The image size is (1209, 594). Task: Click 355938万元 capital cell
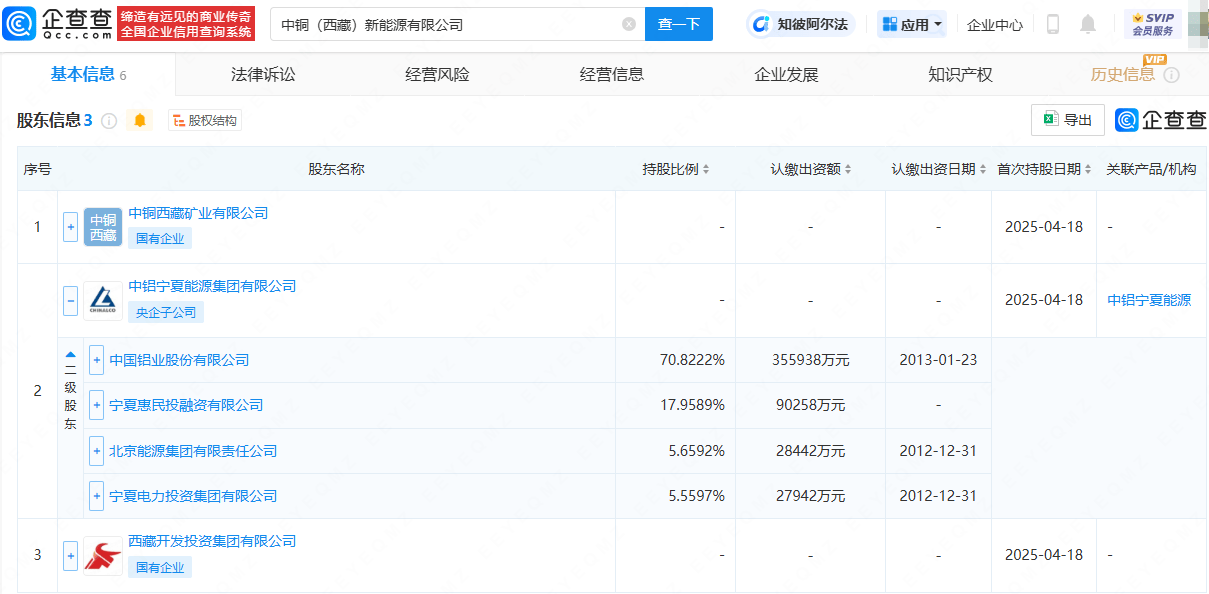pos(811,360)
